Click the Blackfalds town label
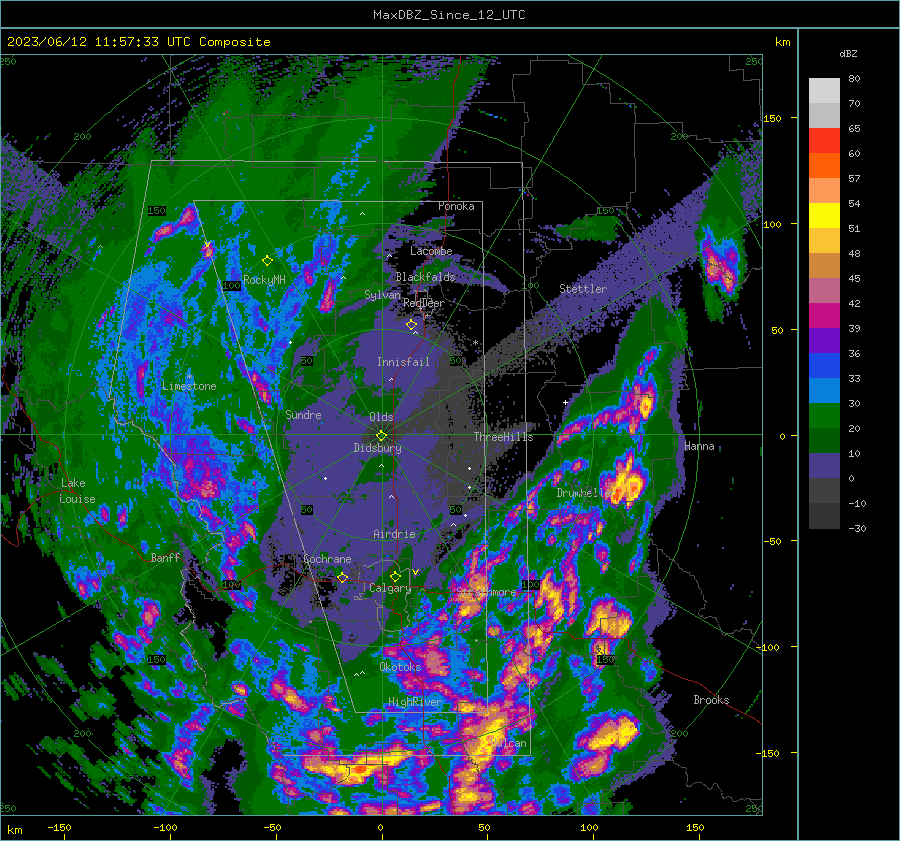Image resolution: width=900 pixels, height=841 pixels. point(425,277)
